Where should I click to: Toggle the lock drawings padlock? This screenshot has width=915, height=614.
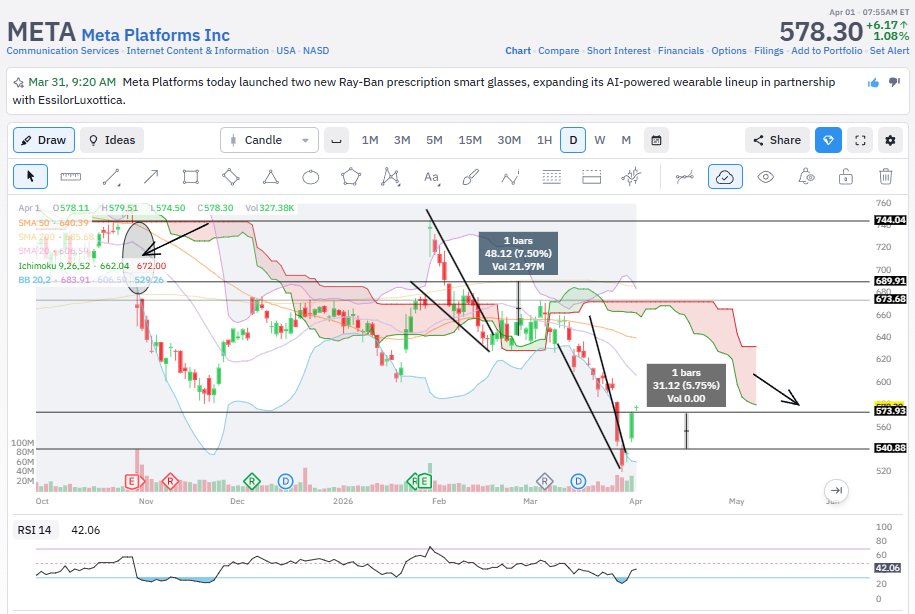click(846, 176)
